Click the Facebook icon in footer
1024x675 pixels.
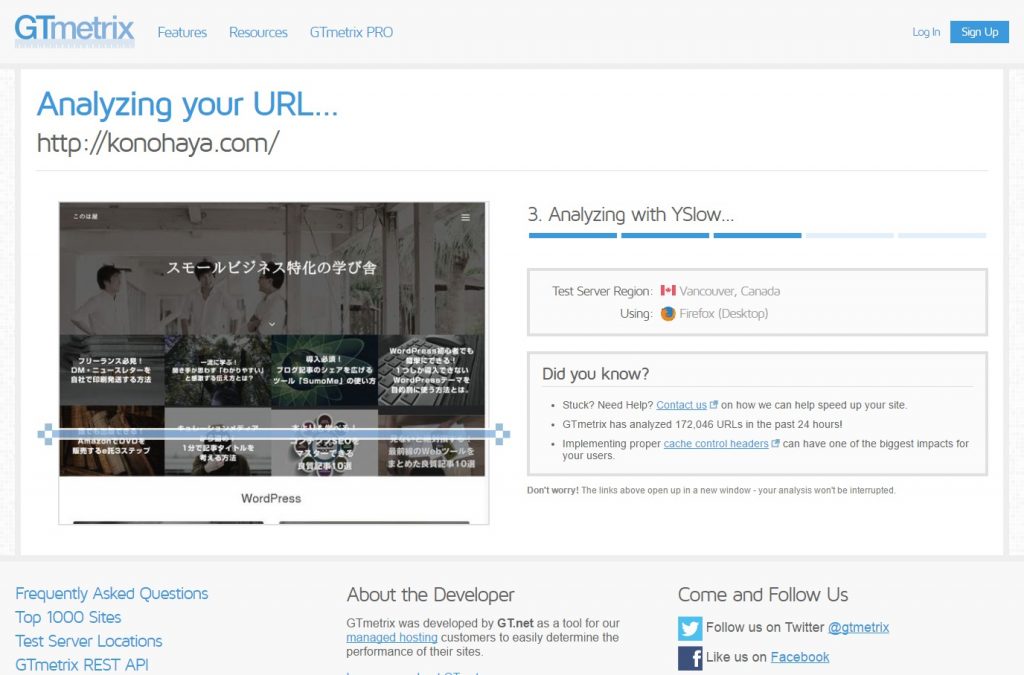pos(690,657)
